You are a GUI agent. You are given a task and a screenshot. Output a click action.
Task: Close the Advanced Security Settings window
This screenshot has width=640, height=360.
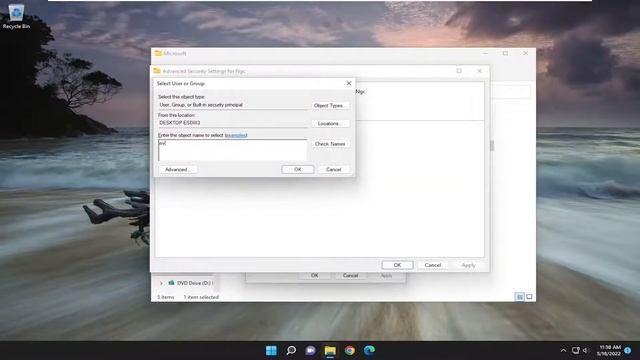coord(479,71)
